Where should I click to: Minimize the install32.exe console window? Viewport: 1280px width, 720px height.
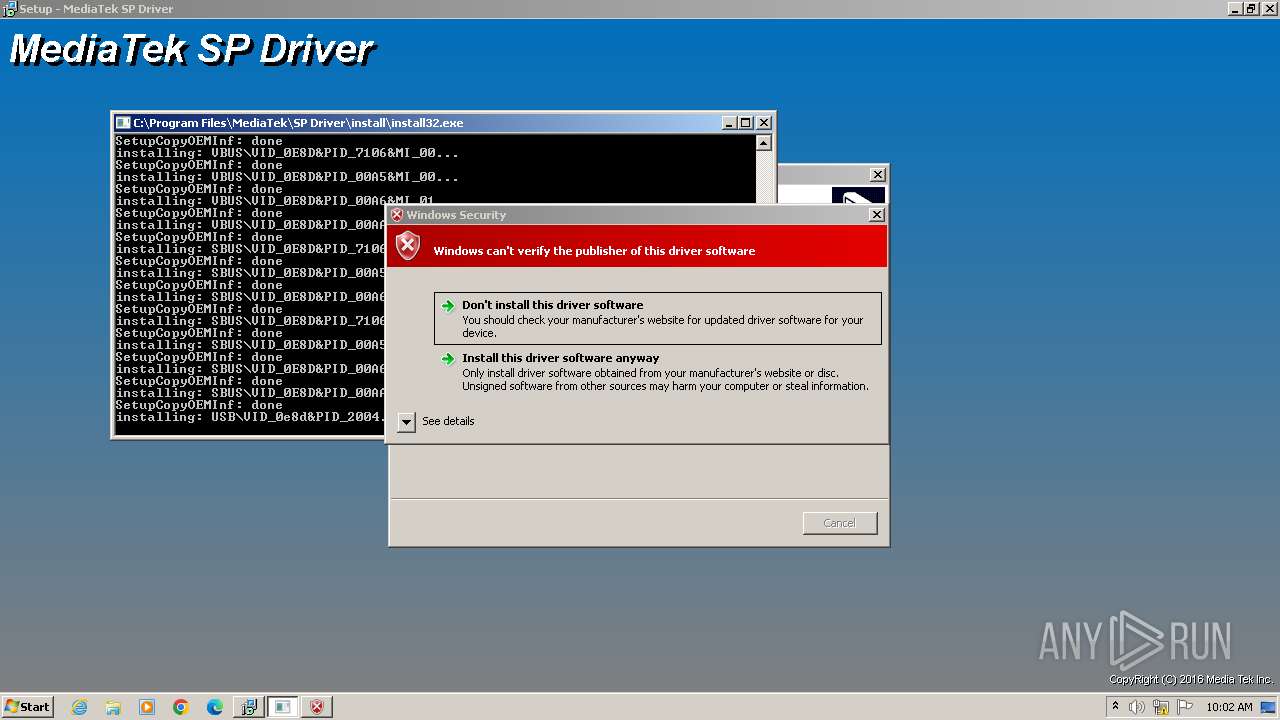point(729,123)
